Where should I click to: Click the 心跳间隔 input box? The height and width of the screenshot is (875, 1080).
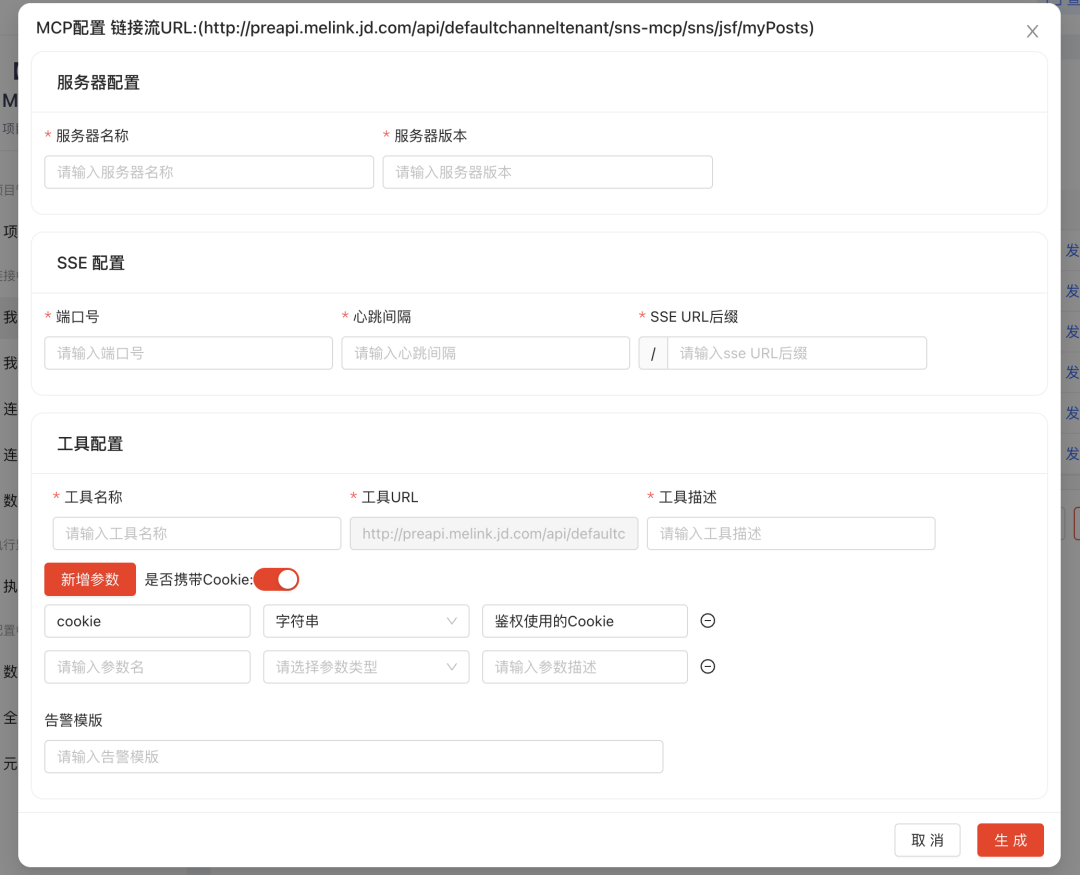point(485,353)
